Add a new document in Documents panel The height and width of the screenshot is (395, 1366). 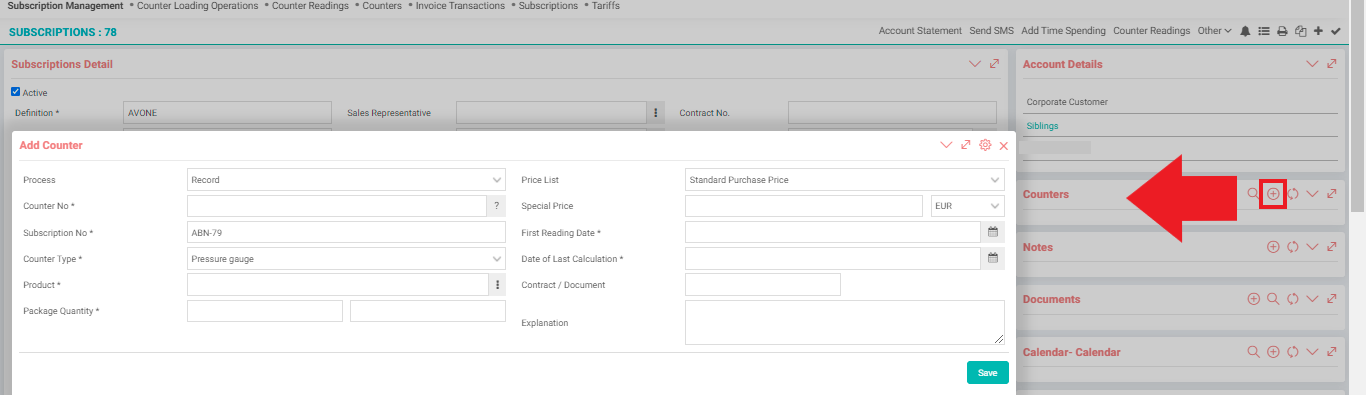tap(1253, 298)
